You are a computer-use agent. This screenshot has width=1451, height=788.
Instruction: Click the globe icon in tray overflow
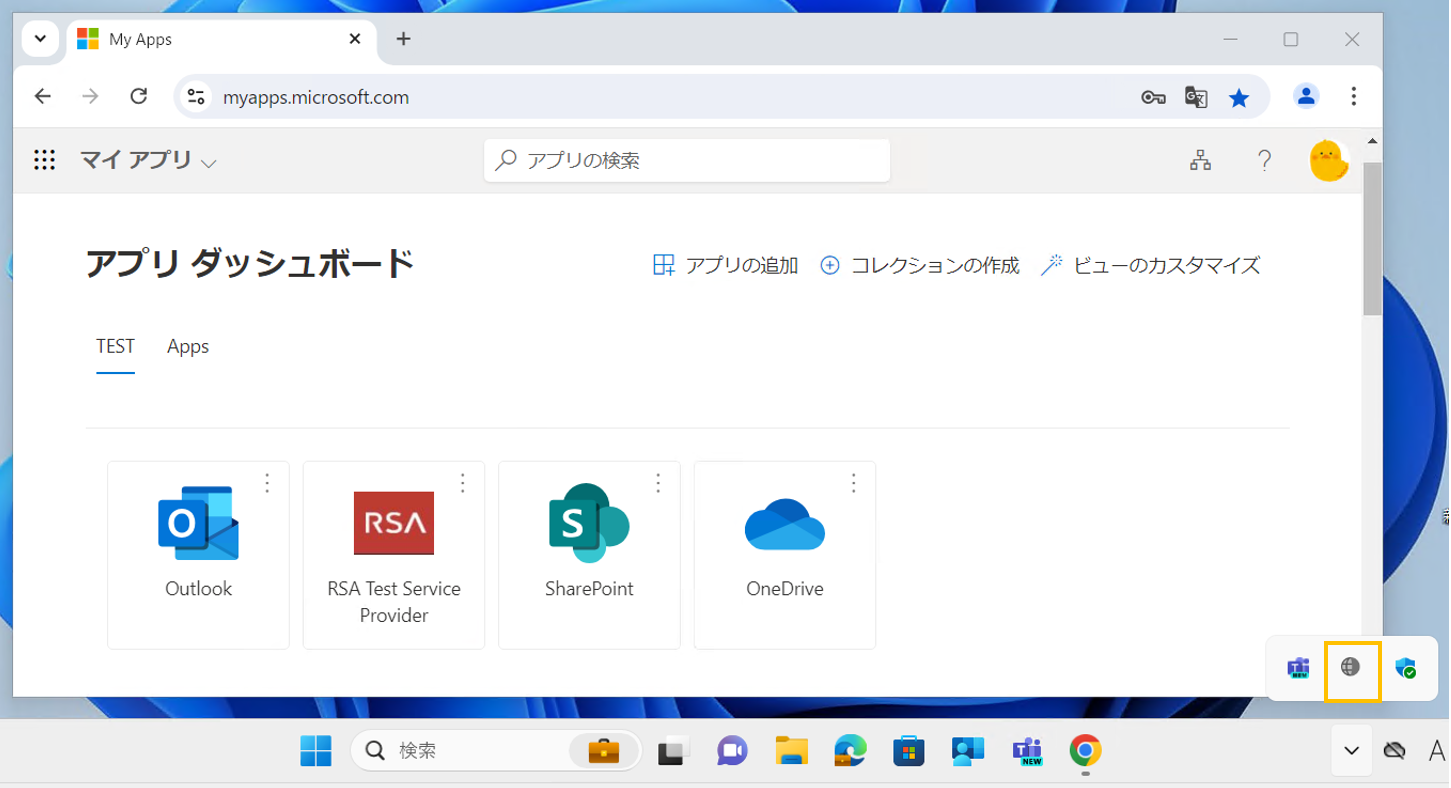click(1351, 667)
